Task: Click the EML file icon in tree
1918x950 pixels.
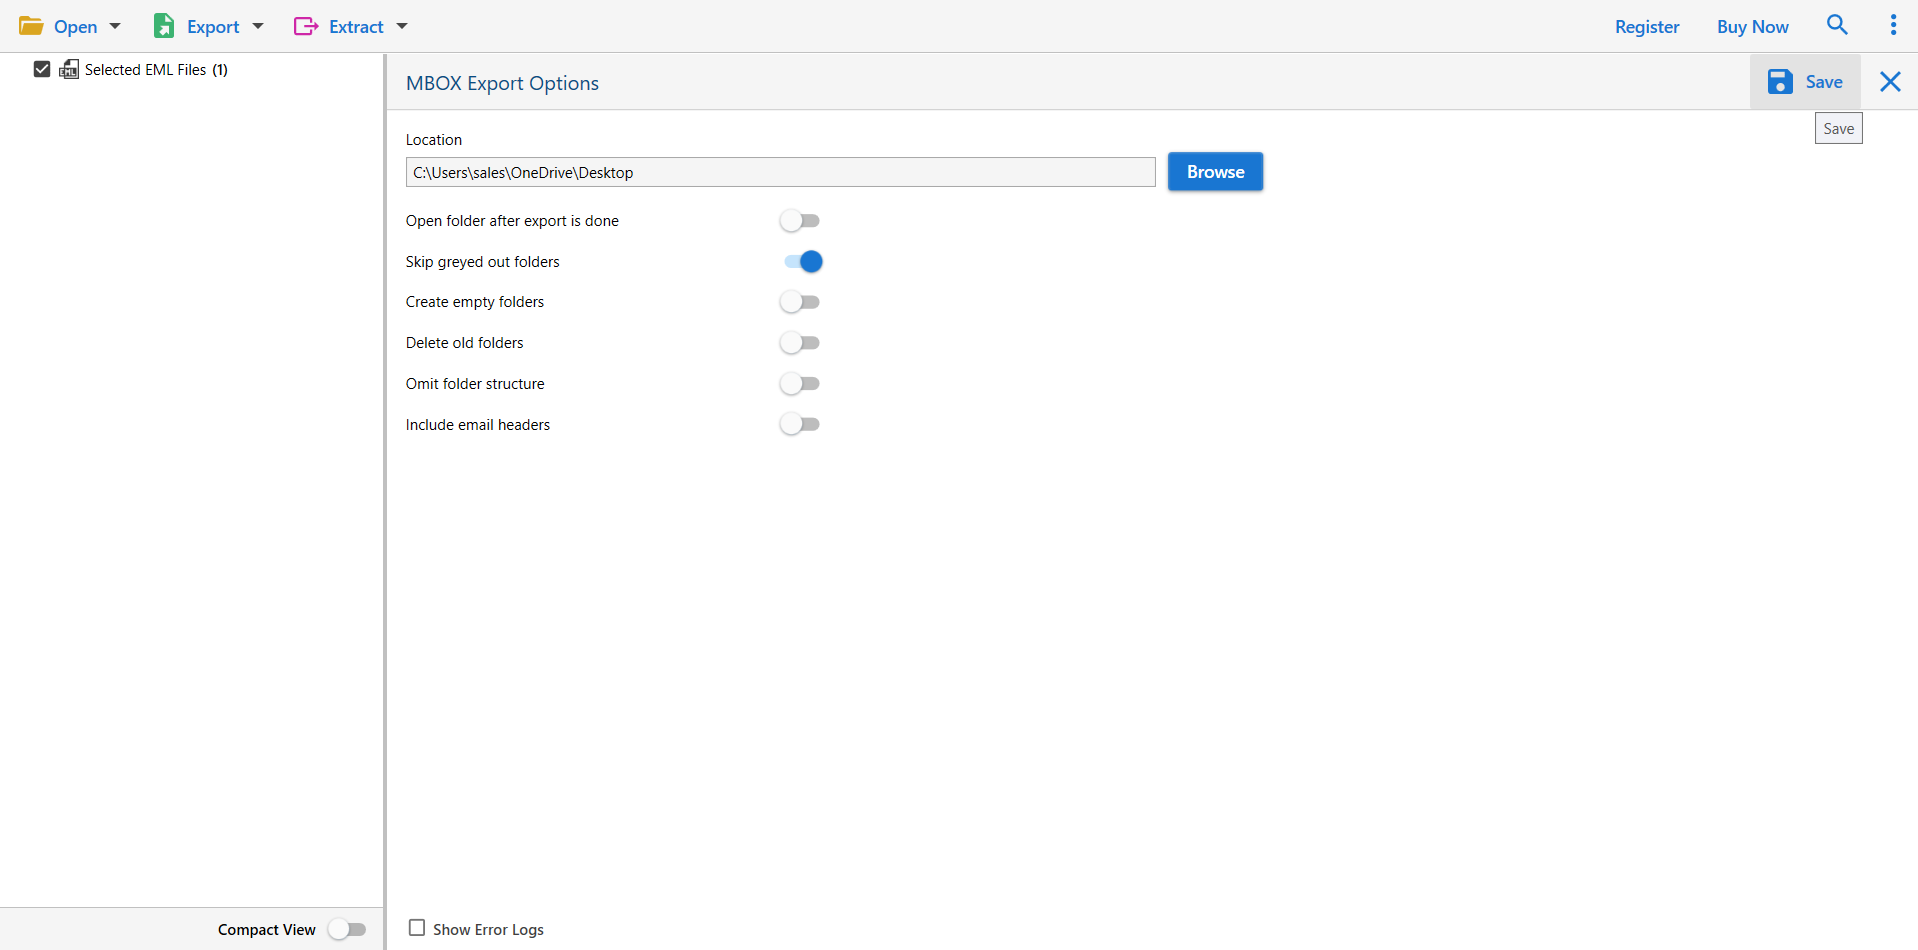Action: (69, 69)
